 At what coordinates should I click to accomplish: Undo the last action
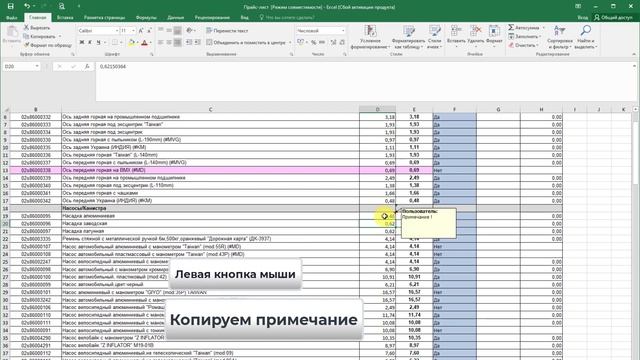[27, 6]
